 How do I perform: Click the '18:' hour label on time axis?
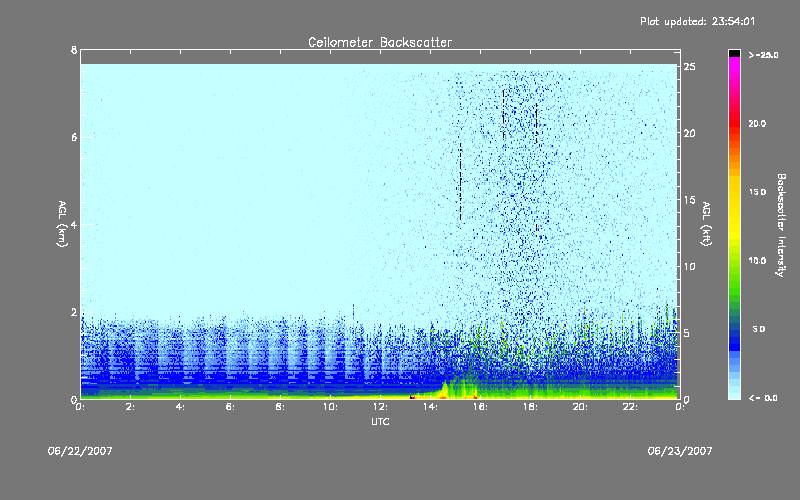pyautogui.click(x=531, y=407)
